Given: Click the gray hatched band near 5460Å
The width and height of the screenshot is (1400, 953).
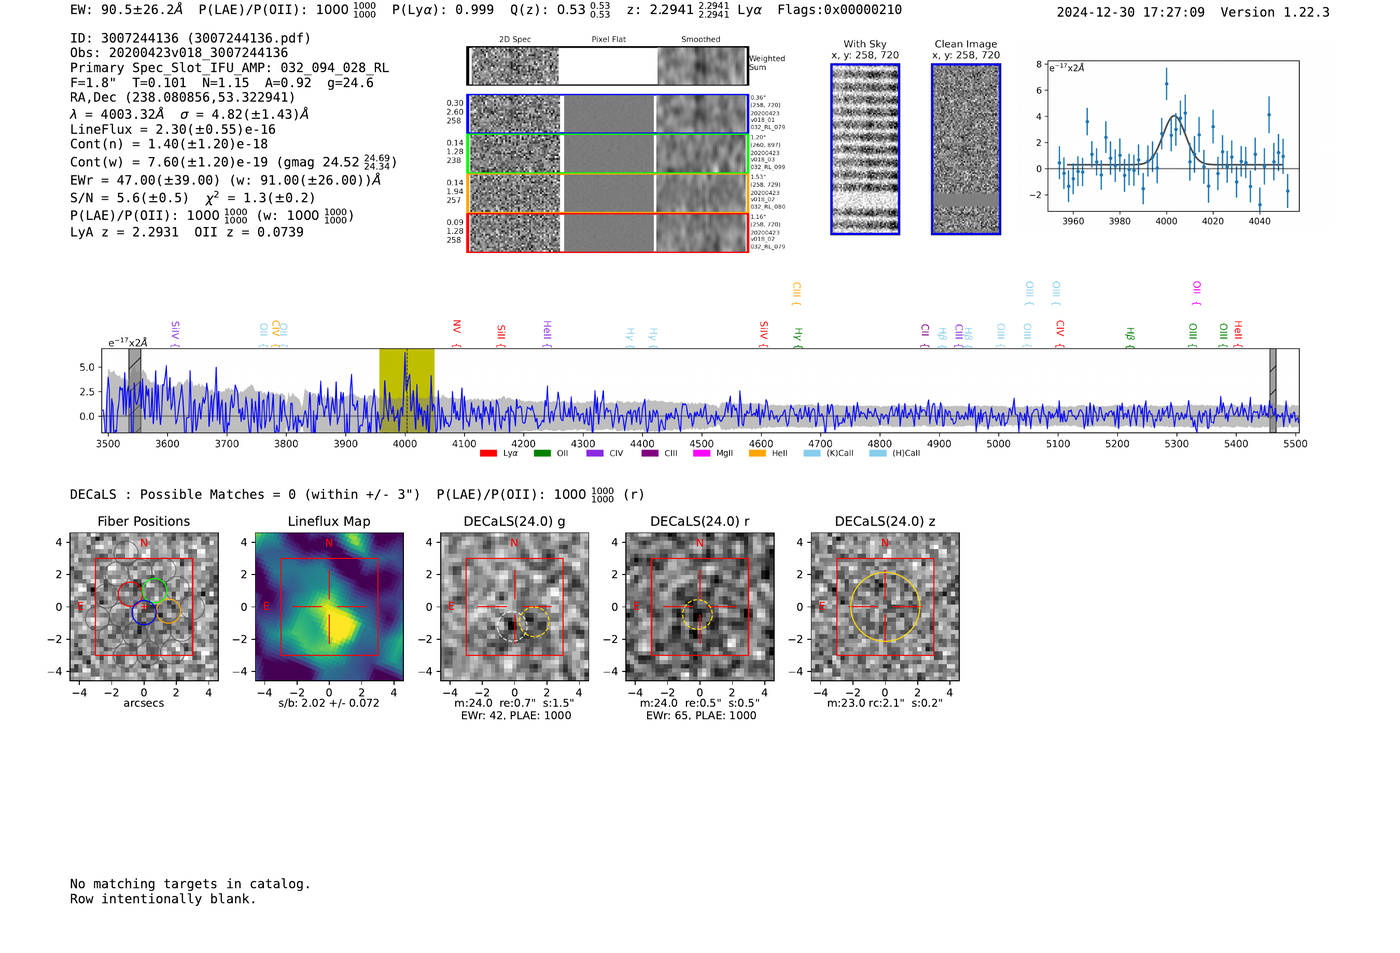Looking at the screenshot, I should click(1273, 391).
